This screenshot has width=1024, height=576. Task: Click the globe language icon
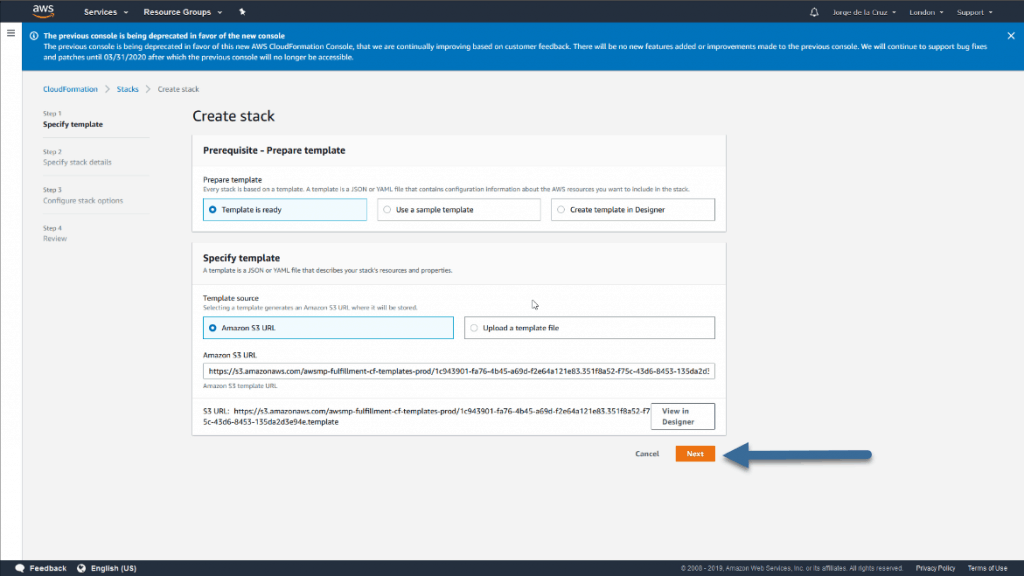[81, 568]
